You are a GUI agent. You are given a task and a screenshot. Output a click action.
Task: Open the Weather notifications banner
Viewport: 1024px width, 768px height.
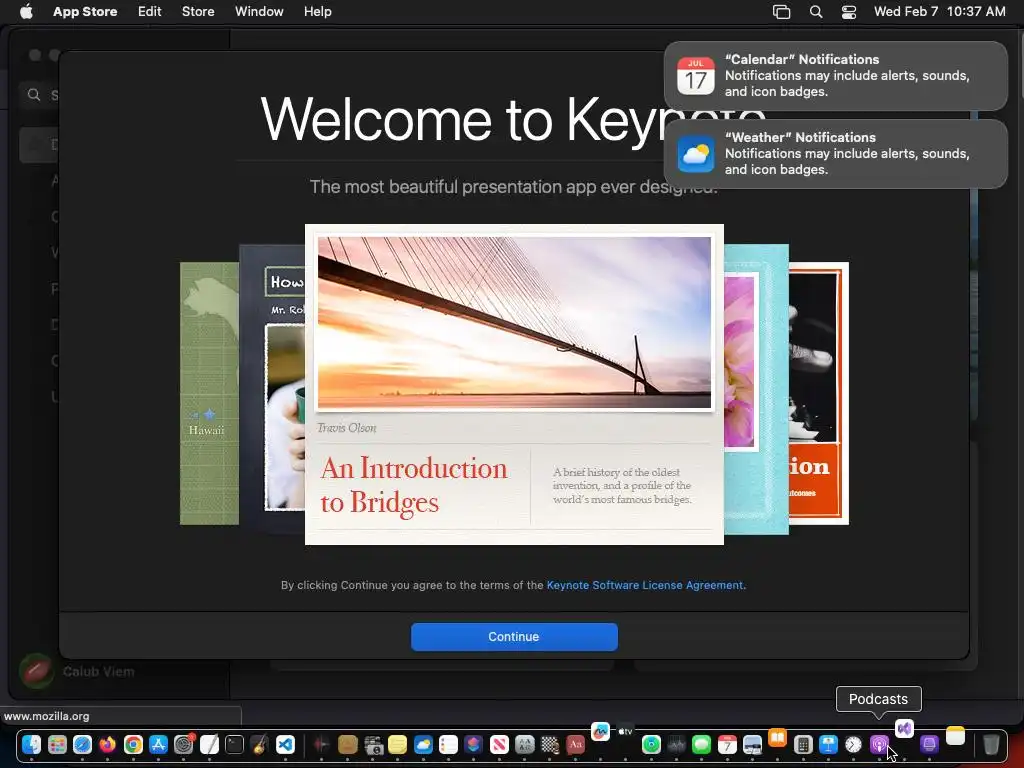(835, 153)
